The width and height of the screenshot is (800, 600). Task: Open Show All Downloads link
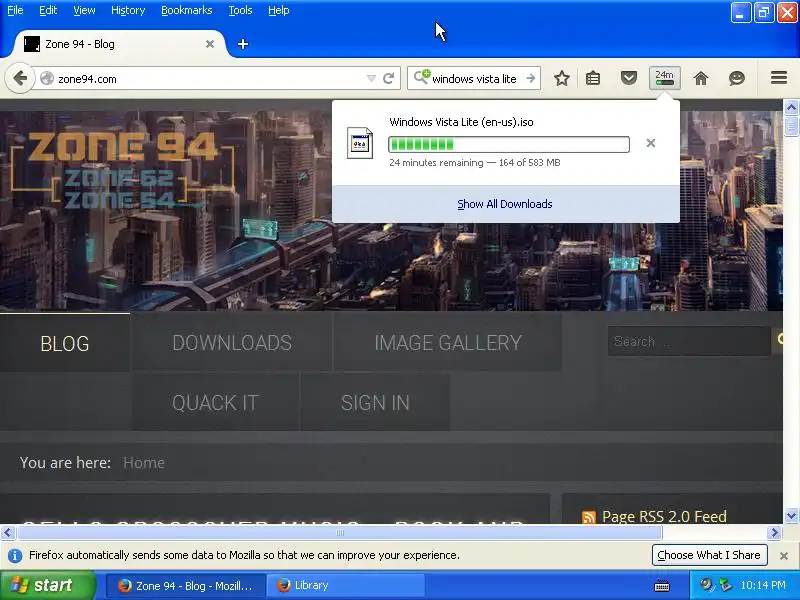(x=505, y=204)
